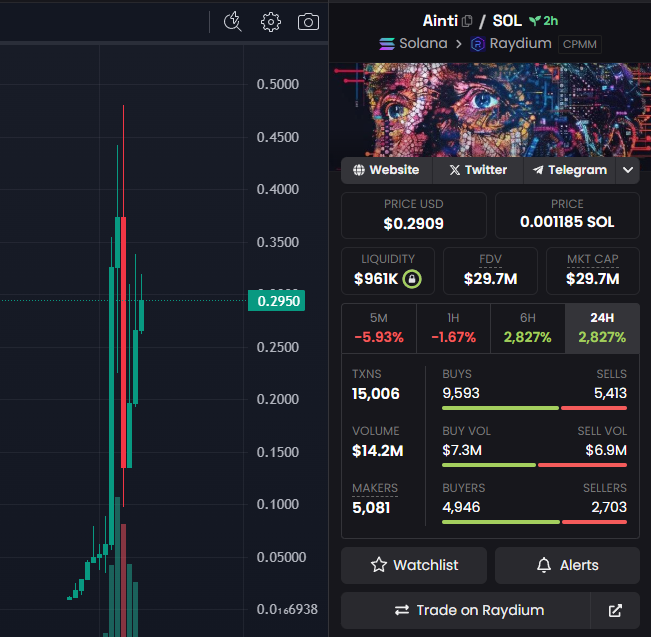This screenshot has height=637, width=651.
Task: Click the 0.1000 price axis label
Action: [x=278, y=504]
